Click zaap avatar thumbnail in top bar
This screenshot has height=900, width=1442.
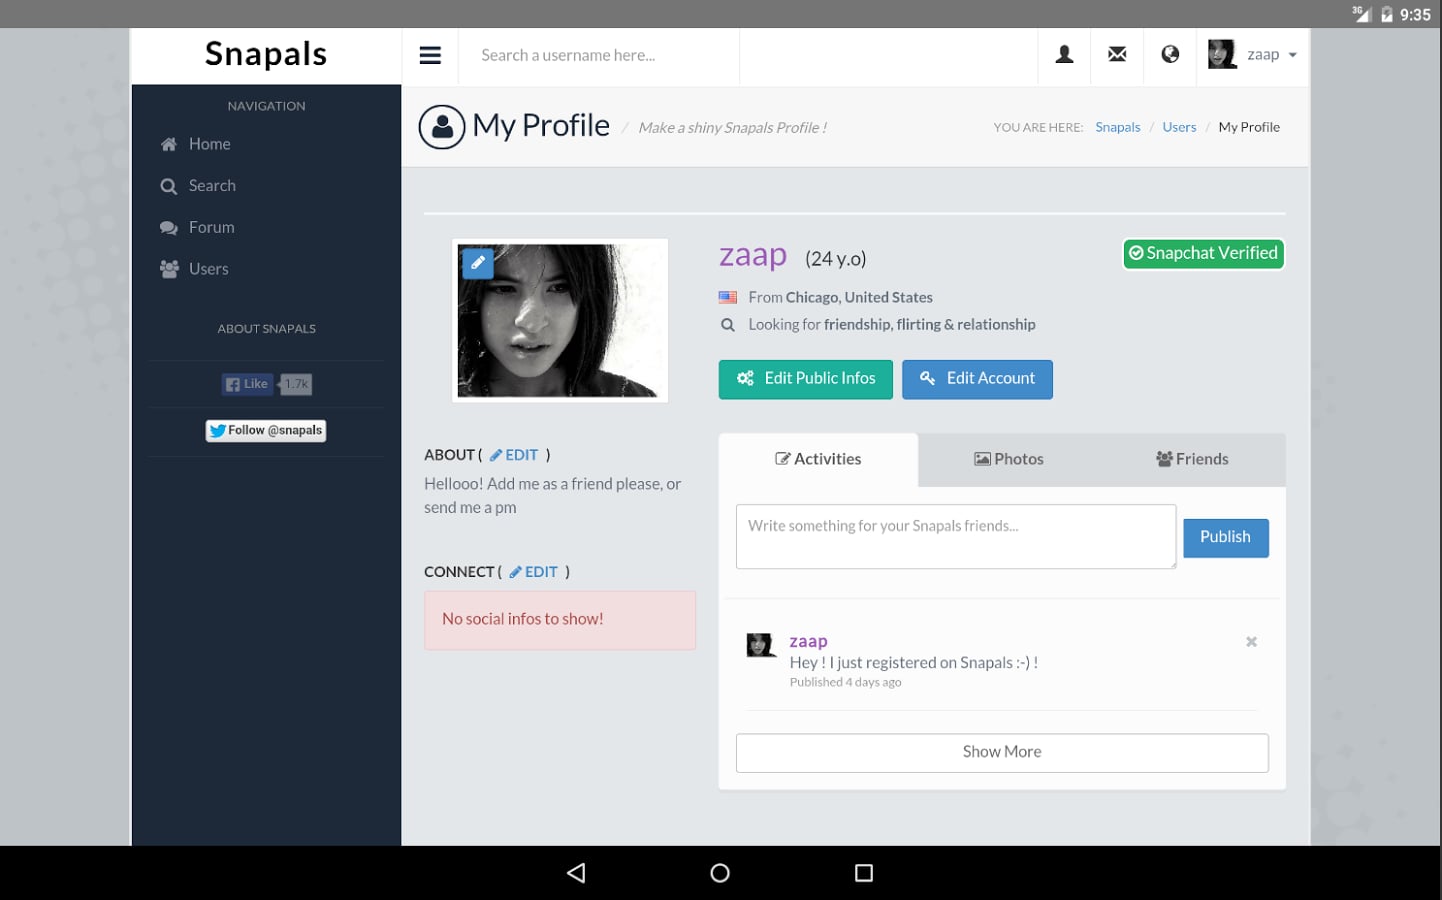1222,54
